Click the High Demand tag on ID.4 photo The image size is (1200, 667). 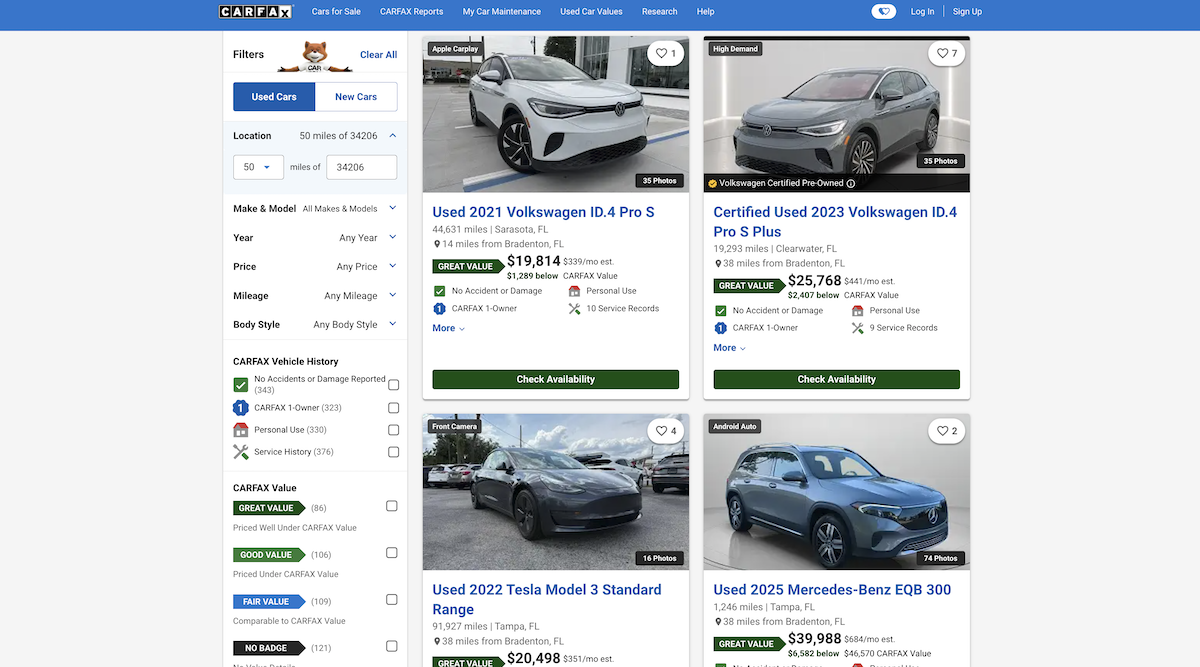tap(736, 49)
